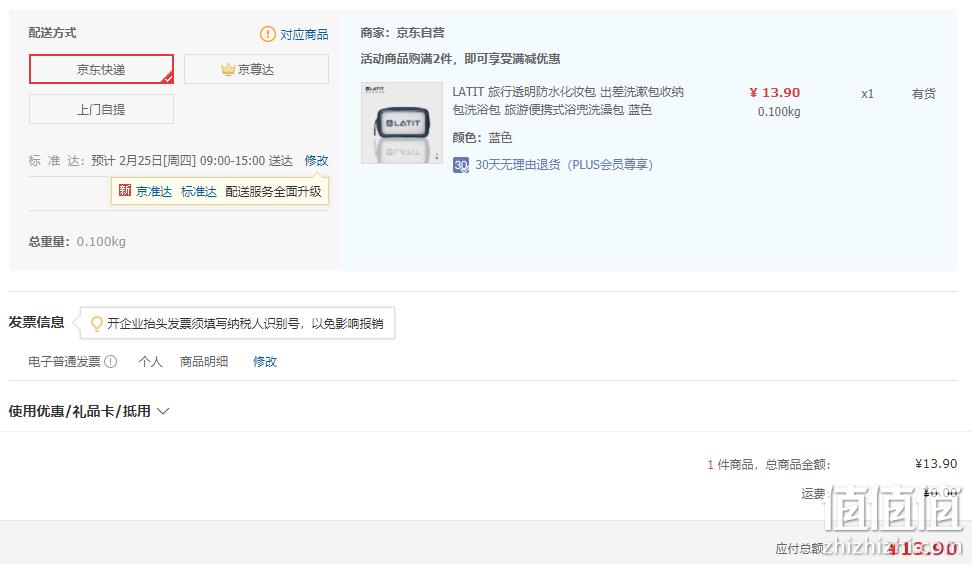Click 总重量 0.100kg text
972x564 pixels.
(77, 242)
